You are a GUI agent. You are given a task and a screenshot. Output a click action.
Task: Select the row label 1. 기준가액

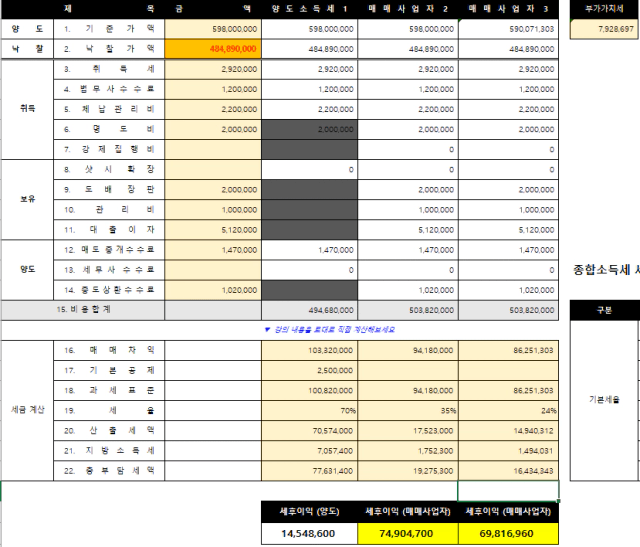pyautogui.click(x=109, y=29)
